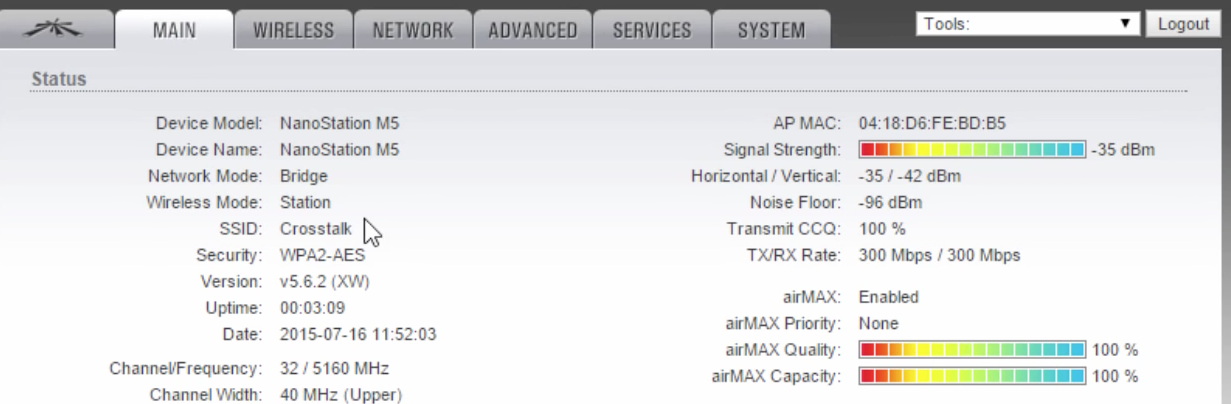Viewport: 1231px width, 404px height.
Task: Click the -35 dBm signal reading
Action: point(1123,150)
